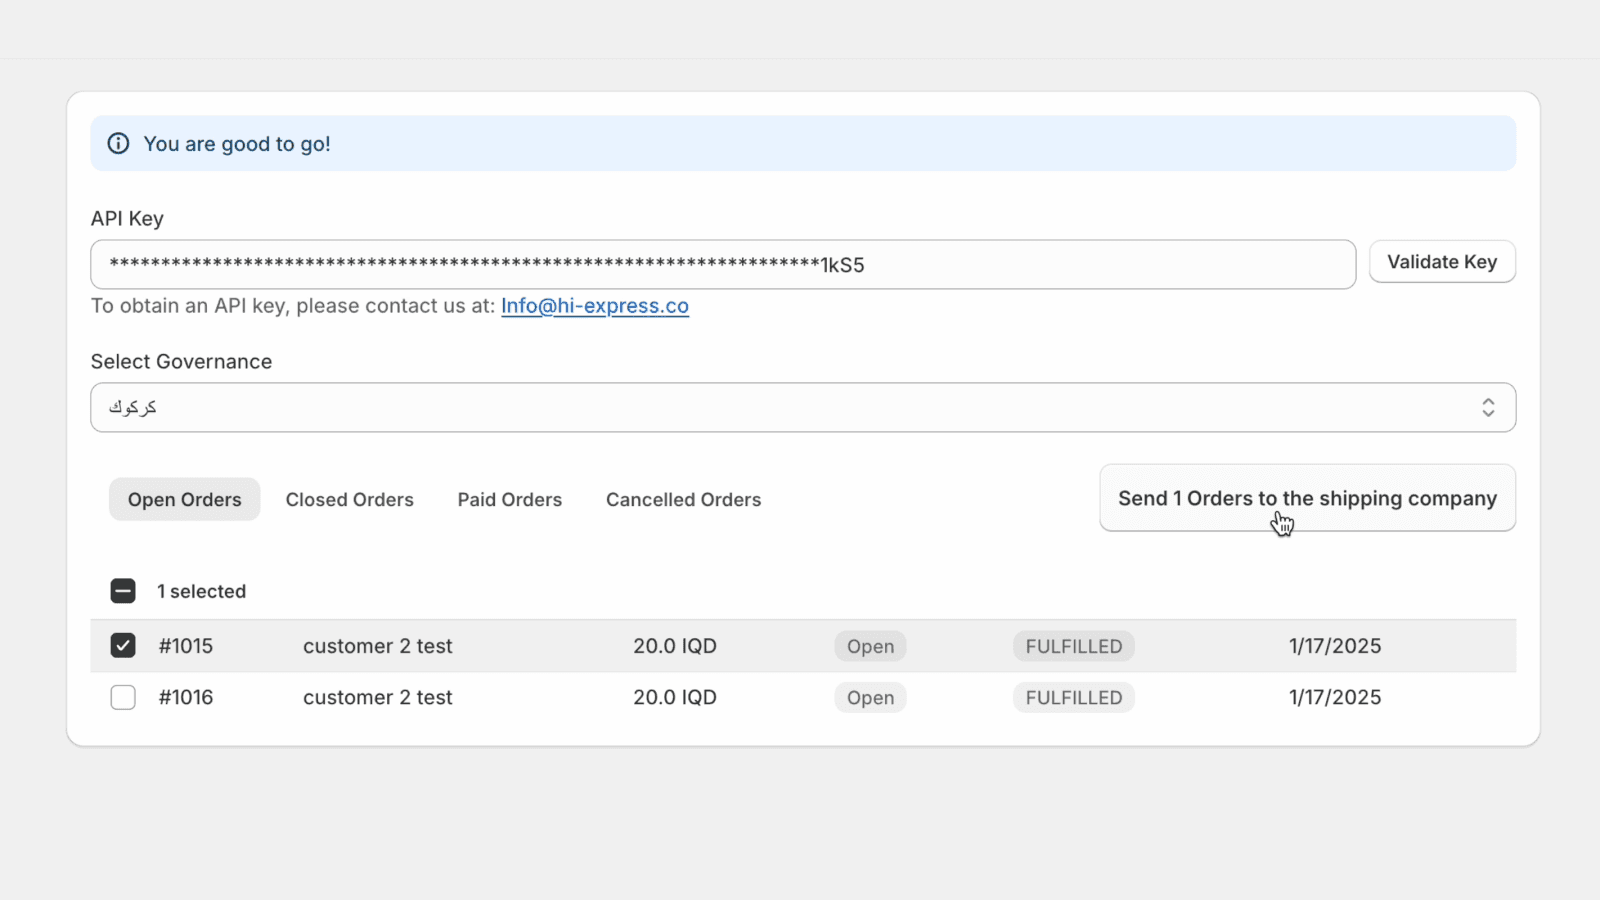This screenshot has width=1600, height=900.
Task: Select the order #1016 row customer name
Action: [x=377, y=697]
